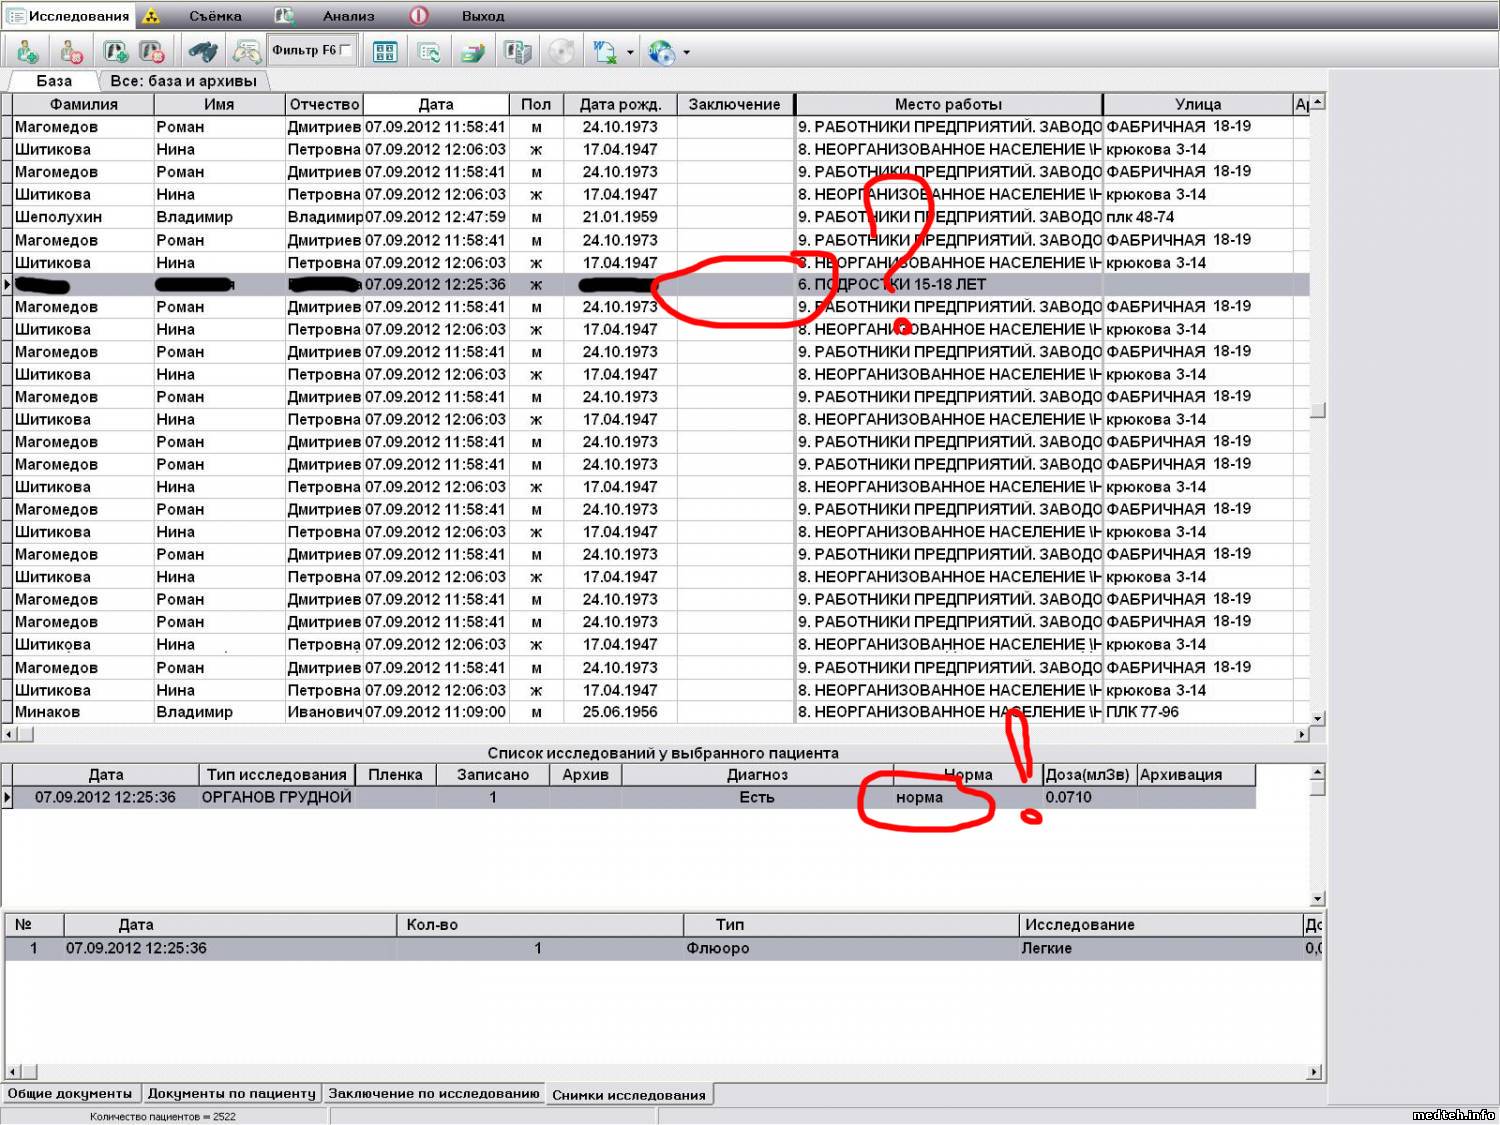Click the add patient icon
This screenshot has width=1500, height=1125.
[27, 51]
